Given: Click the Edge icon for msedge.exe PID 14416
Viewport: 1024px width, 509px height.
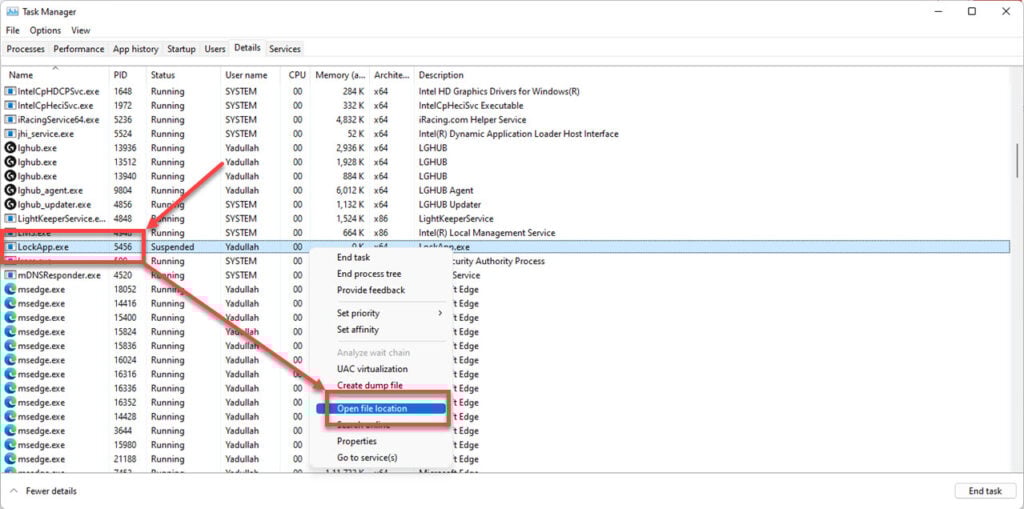Looking at the screenshot, I should [x=10, y=303].
